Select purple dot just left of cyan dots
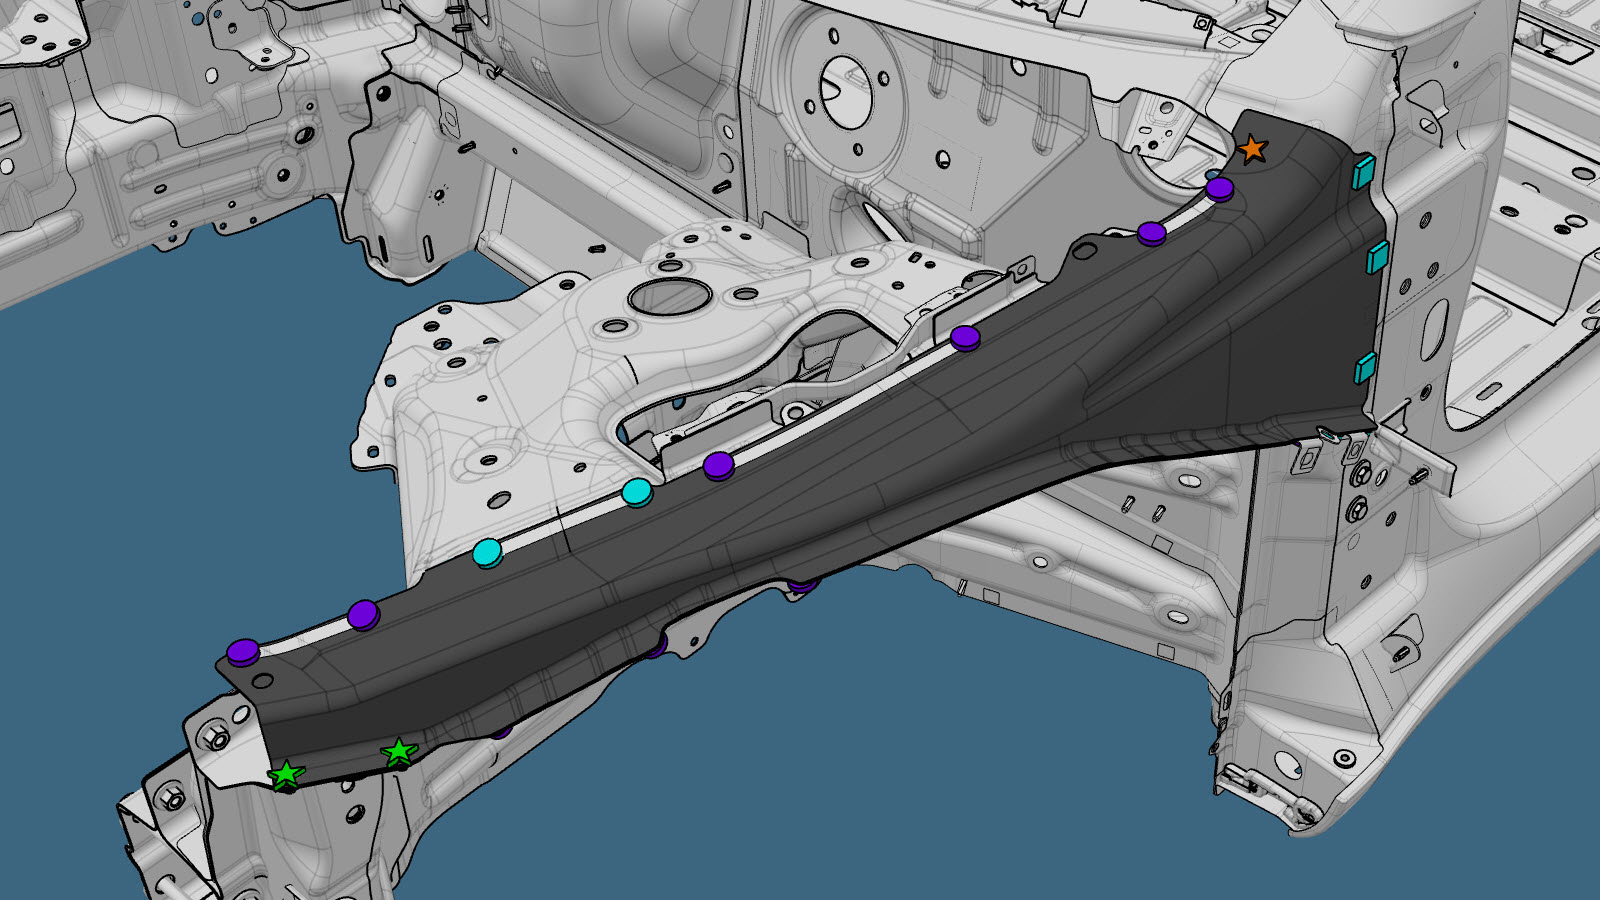The width and height of the screenshot is (1600, 900). coord(363,614)
